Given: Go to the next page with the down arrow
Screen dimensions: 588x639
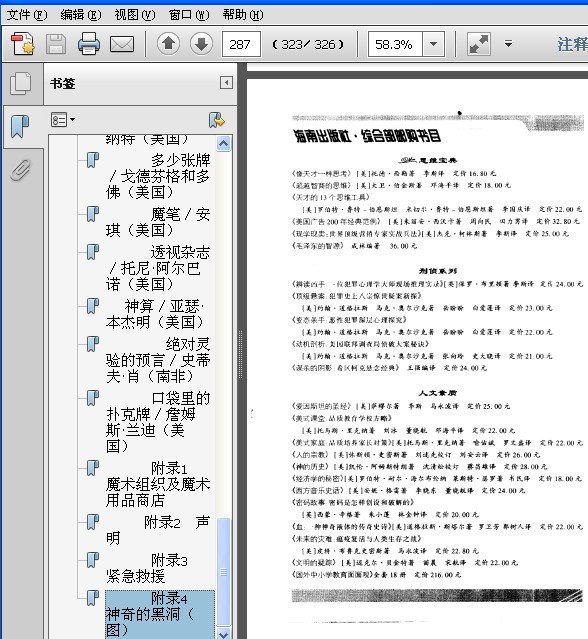Looking at the screenshot, I should (x=201, y=43).
